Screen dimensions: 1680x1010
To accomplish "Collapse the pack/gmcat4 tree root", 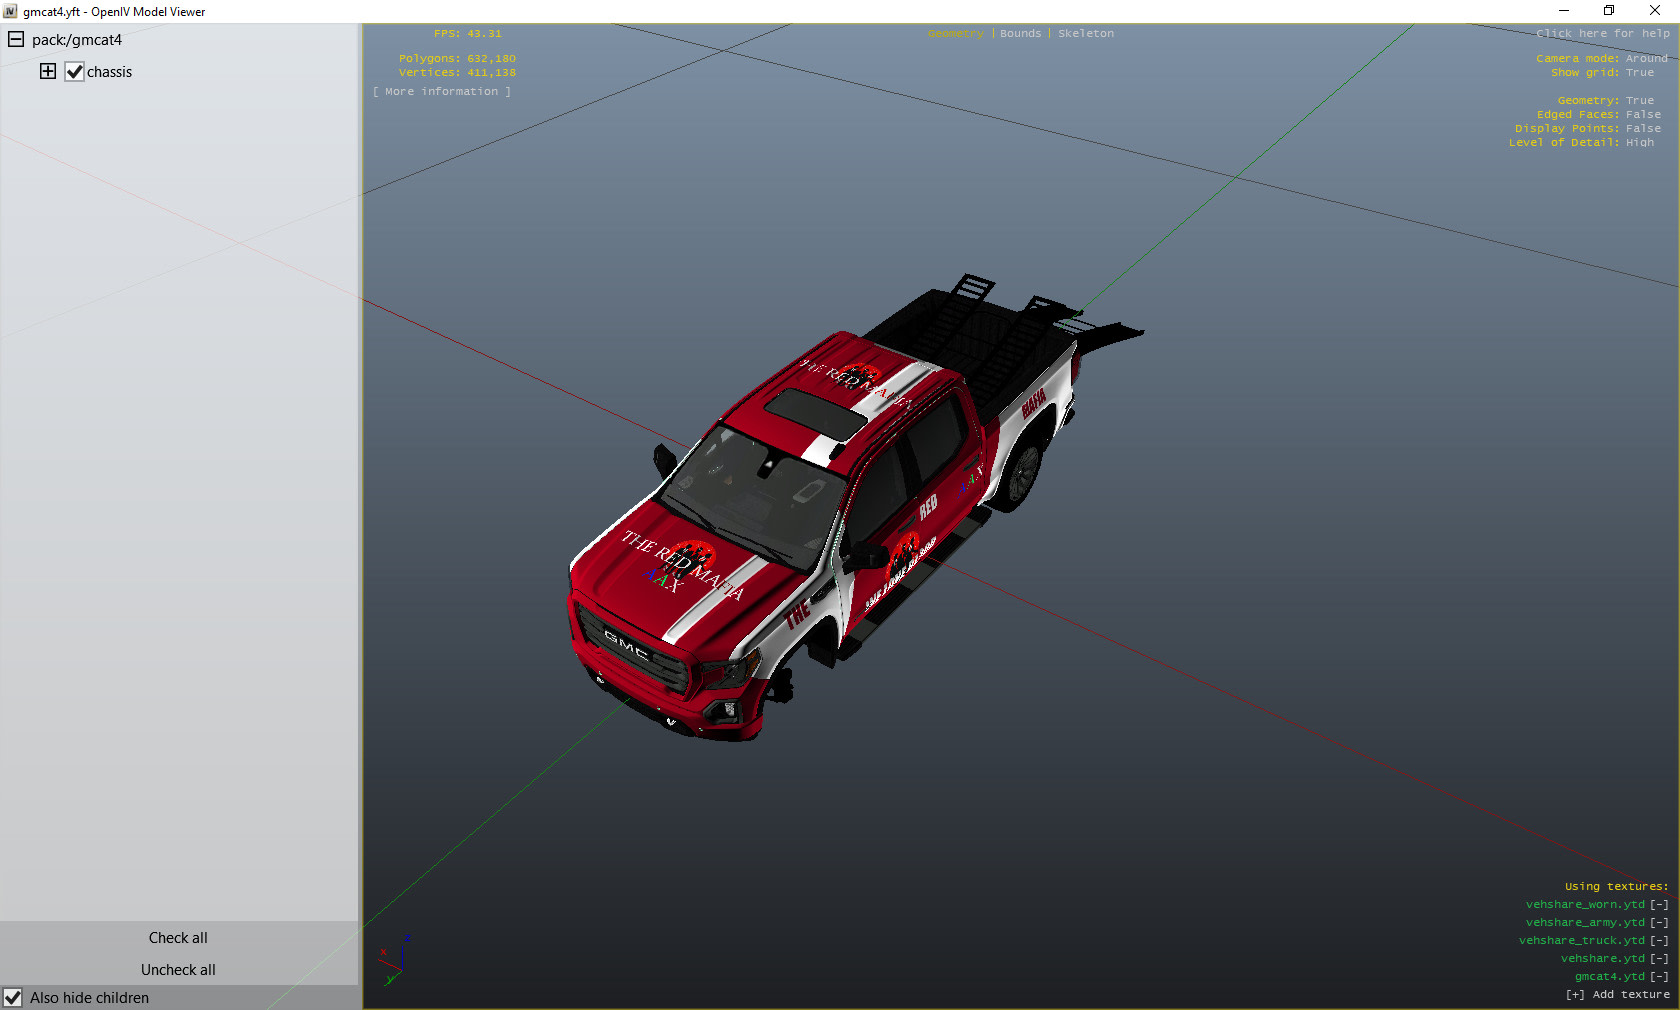I will (x=16, y=40).
